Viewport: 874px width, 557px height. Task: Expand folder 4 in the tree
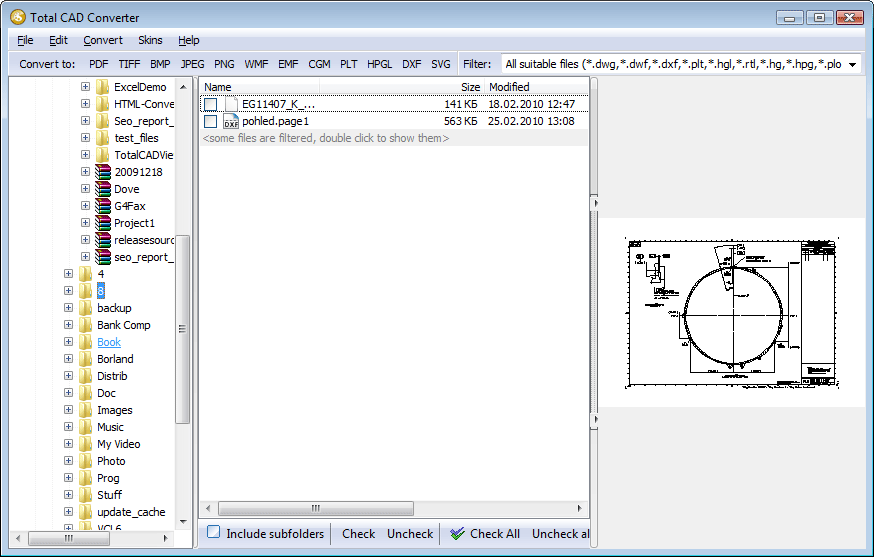pyautogui.click(x=69, y=273)
